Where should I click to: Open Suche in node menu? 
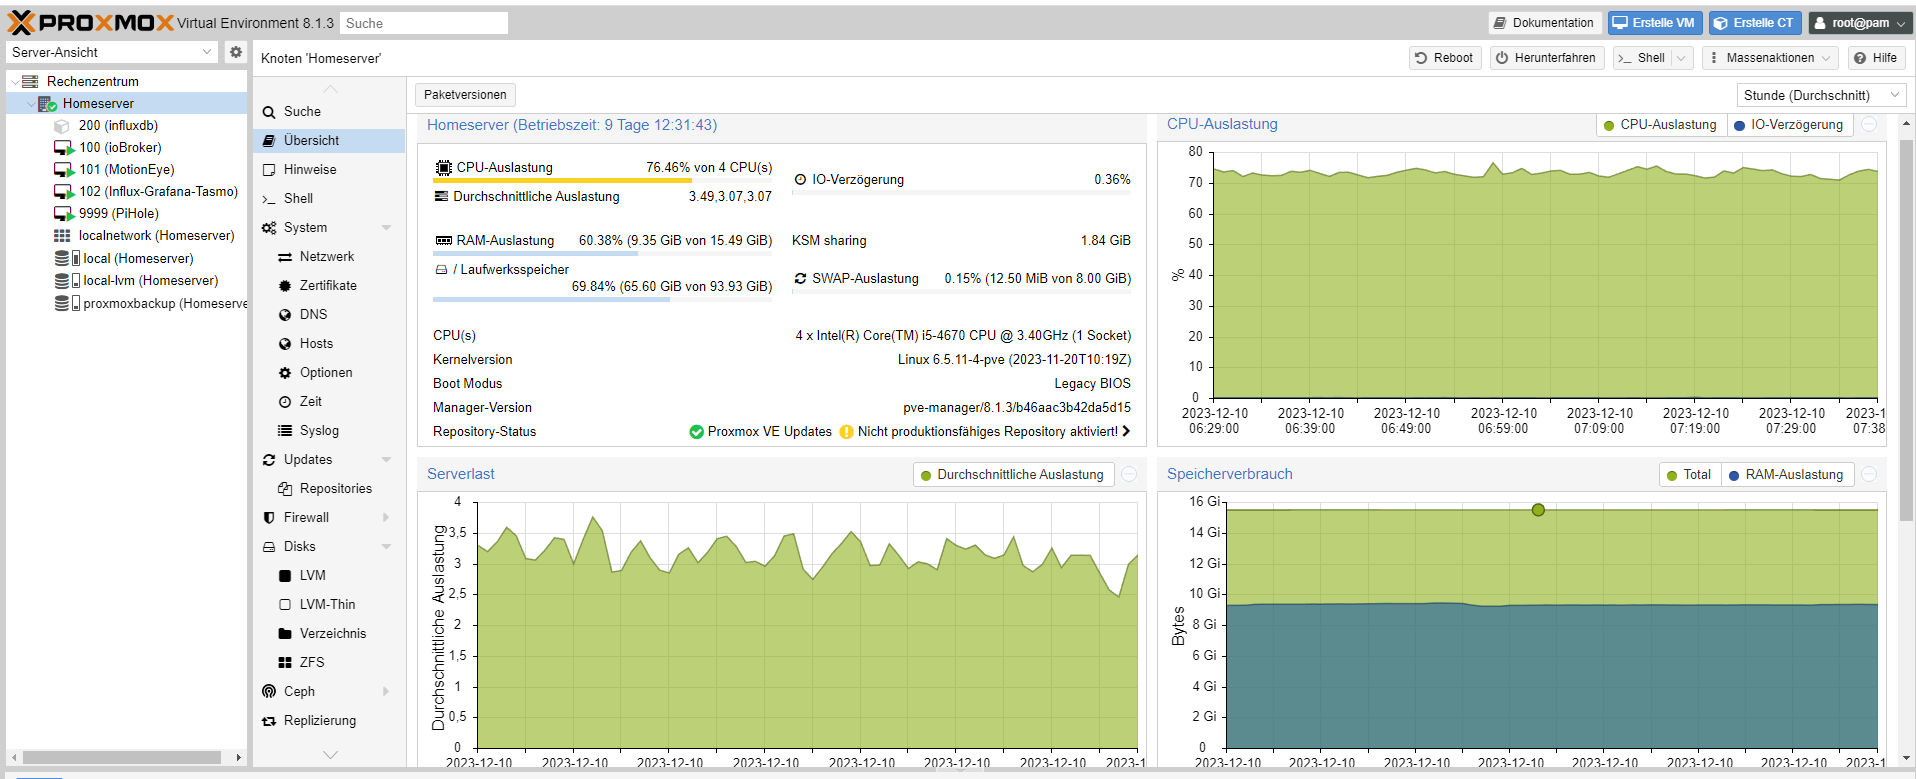pos(302,111)
